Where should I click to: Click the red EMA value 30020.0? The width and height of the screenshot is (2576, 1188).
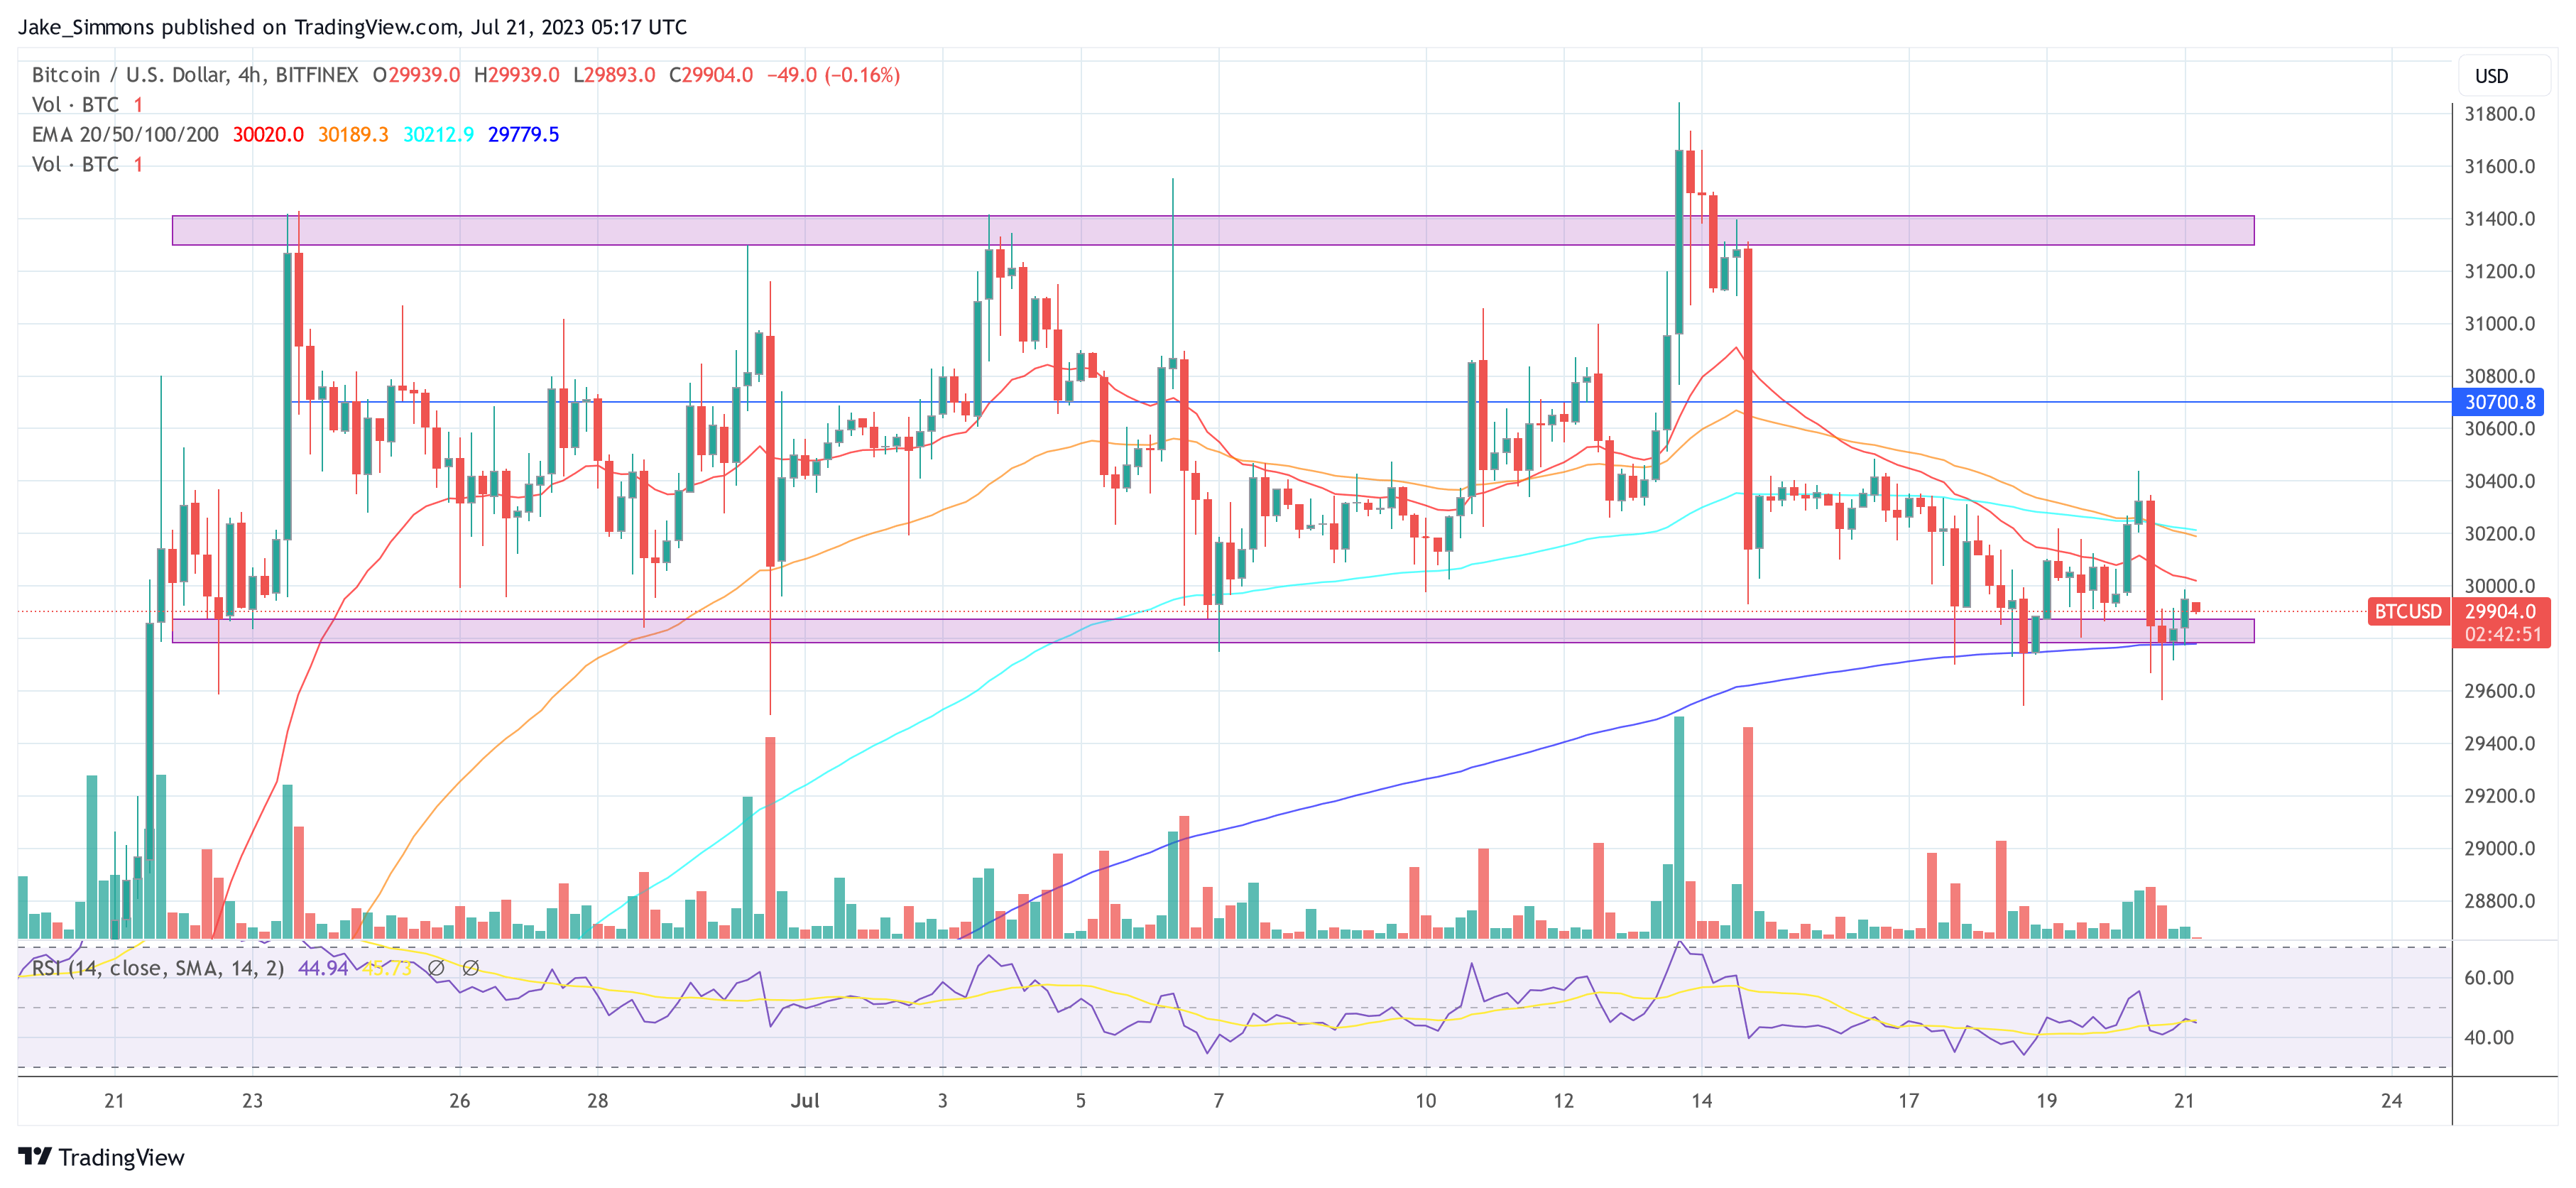268,134
